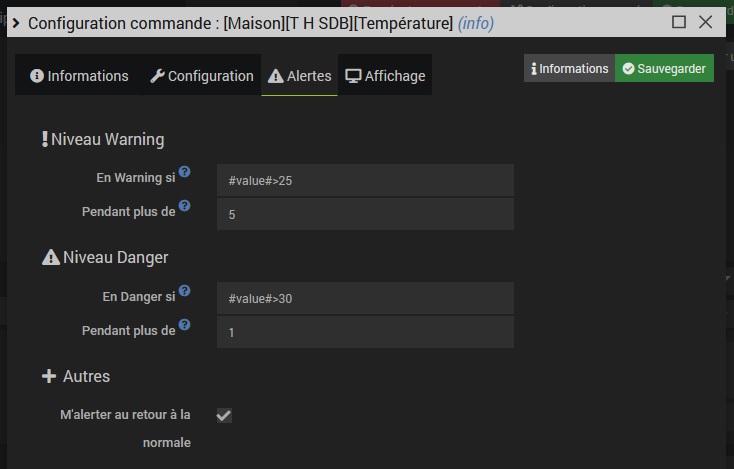The height and width of the screenshot is (469, 734).
Task: Maximize the configuration dialog window
Action: pos(679,22)
